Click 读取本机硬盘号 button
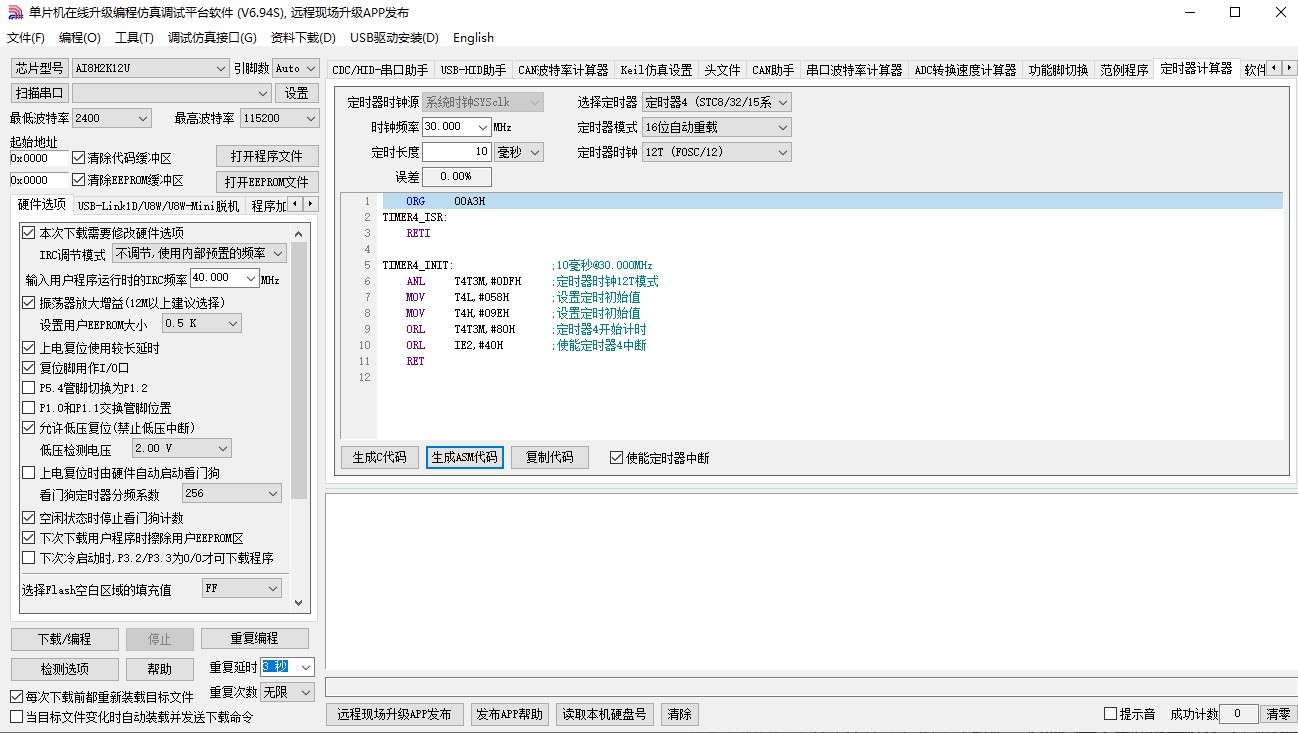The width and height of the screenshot is (1298, 733). click(605, 714)
